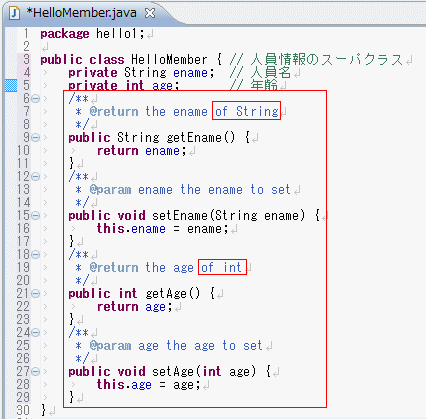
Task: Collapse the Javadoc fold at line 6
Action: [x=36, y=98]
